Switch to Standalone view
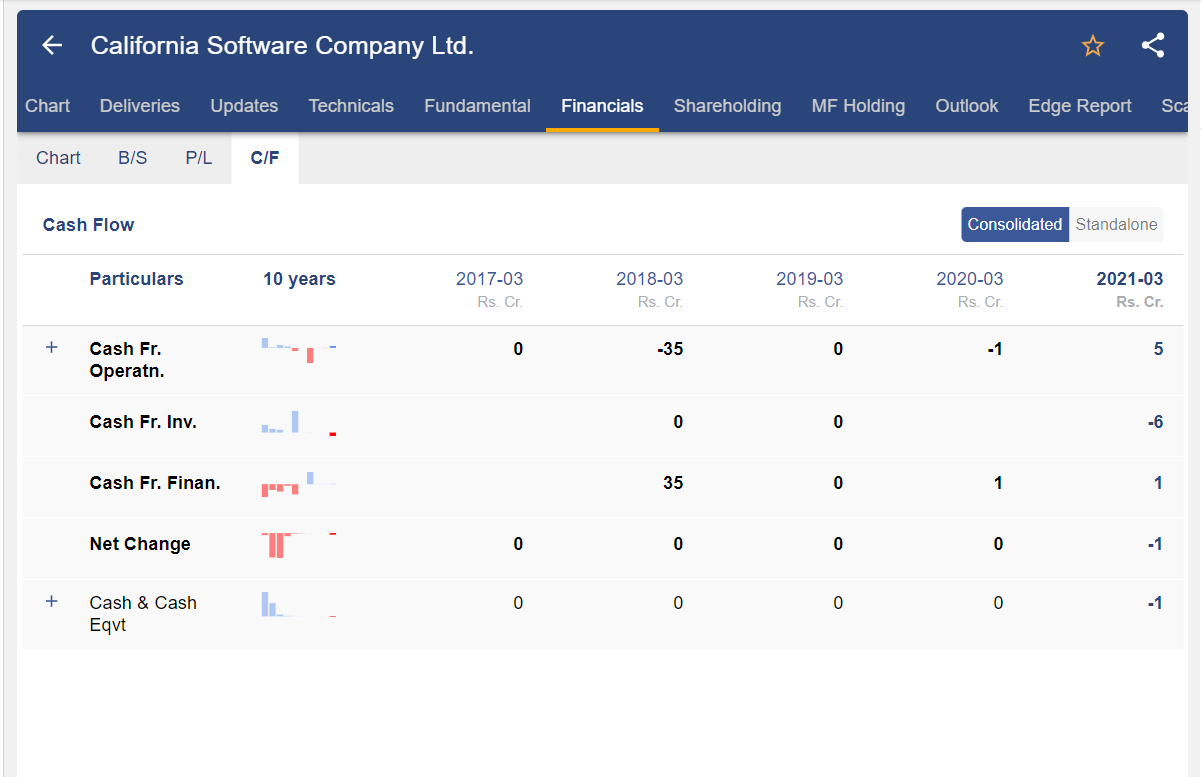 pyautogui.click(x=1116, y=225)
